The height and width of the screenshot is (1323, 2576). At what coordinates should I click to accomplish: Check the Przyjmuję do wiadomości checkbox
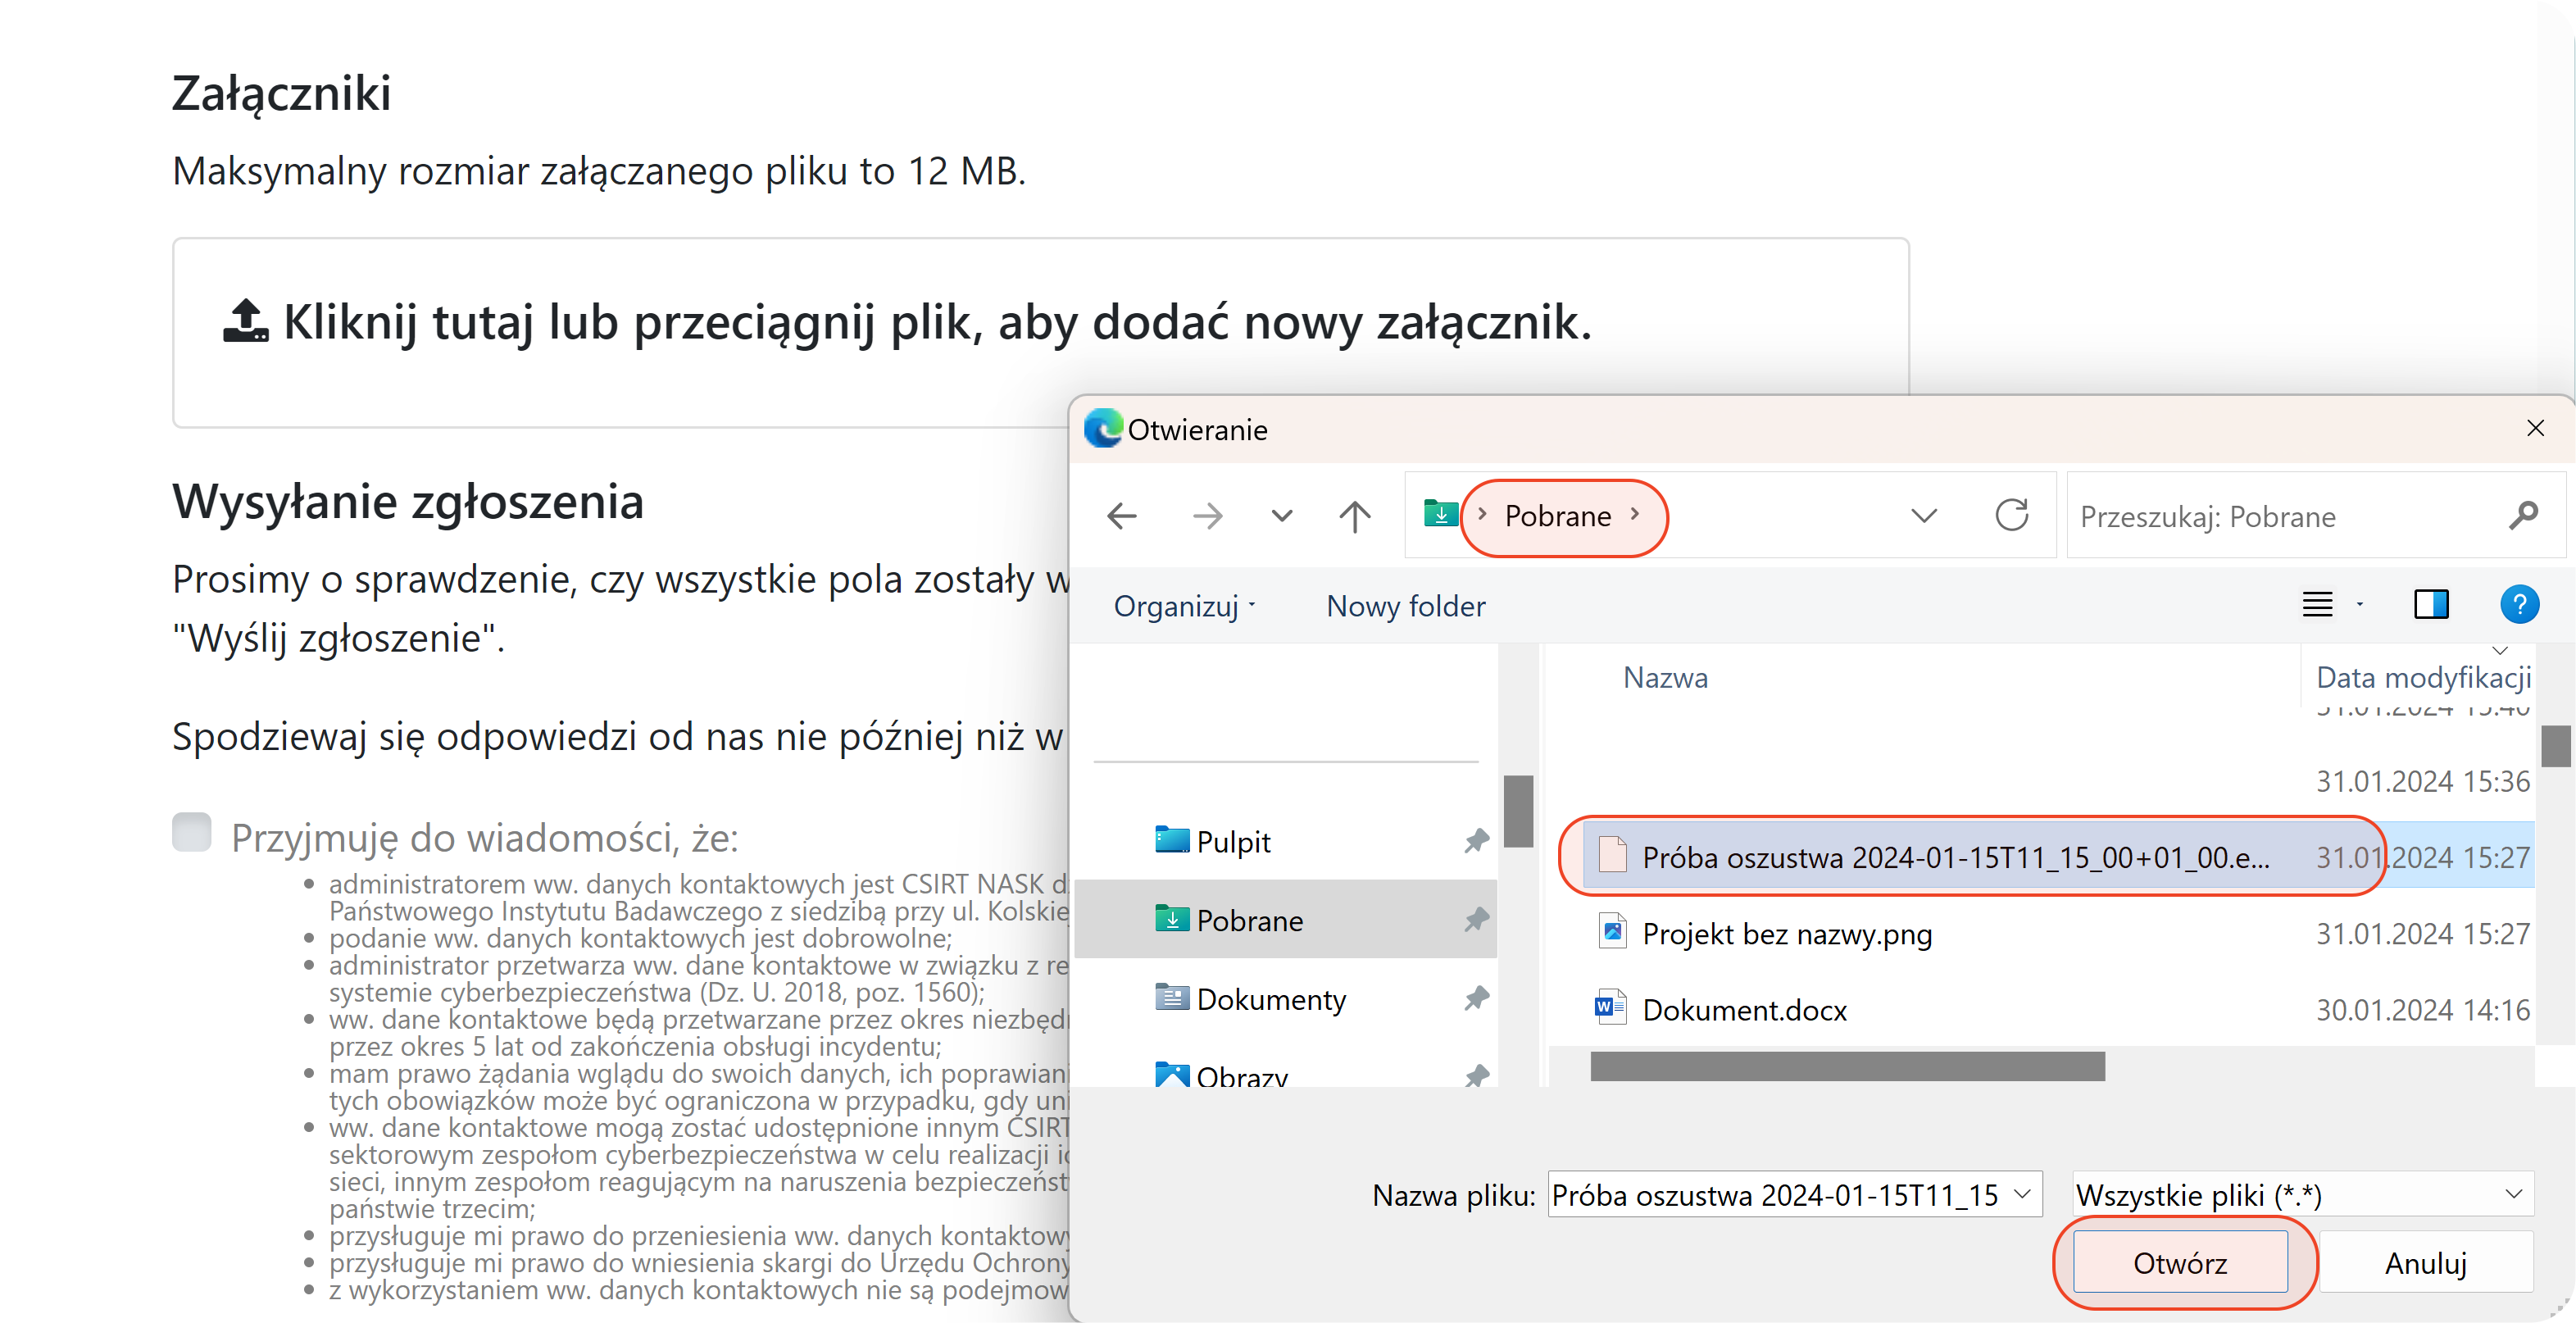tap(191, 832)
